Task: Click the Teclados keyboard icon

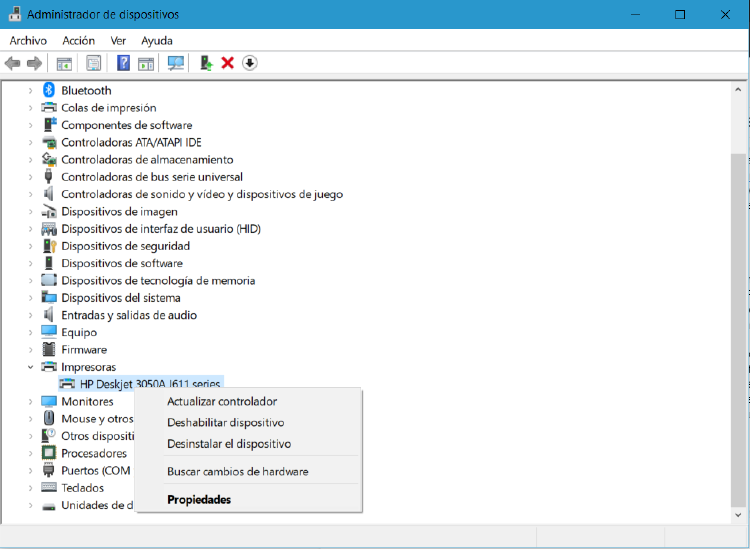Action: pos(49,487)
